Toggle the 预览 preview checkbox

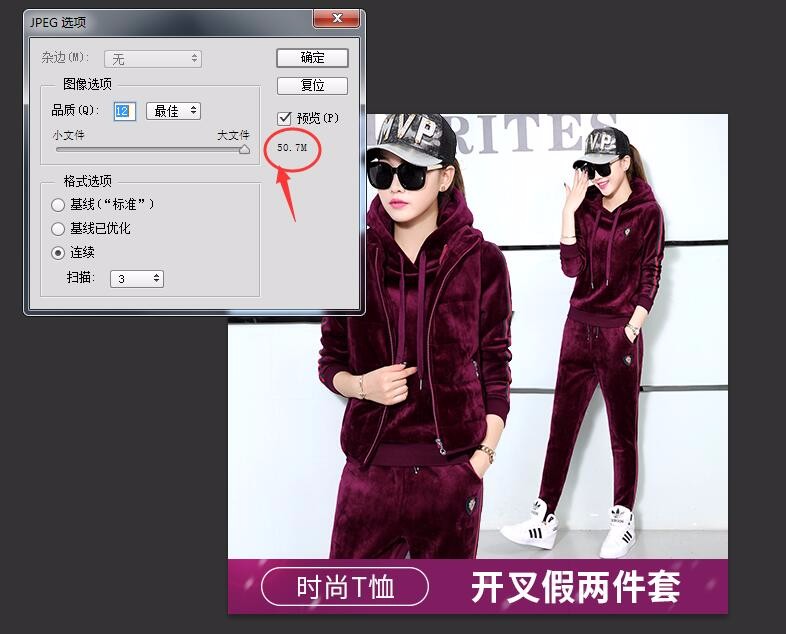point(285,118)
